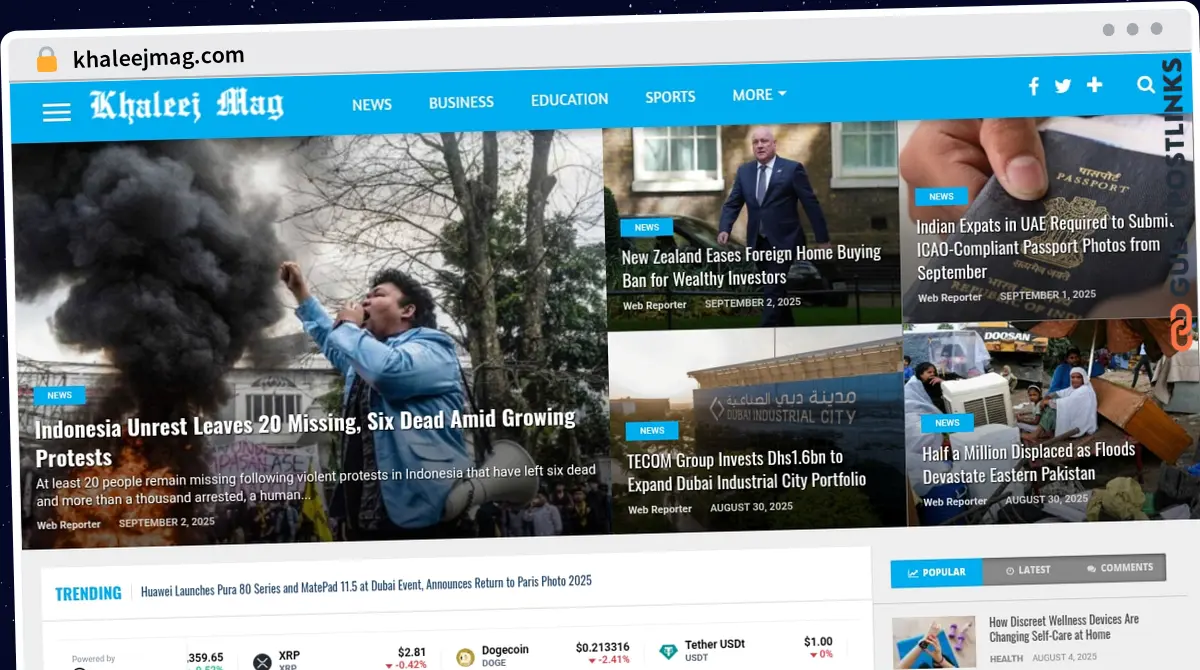The image size is (1200, 670).
Task: Switch to the LATEST tab
Action: click(1028, 570)
